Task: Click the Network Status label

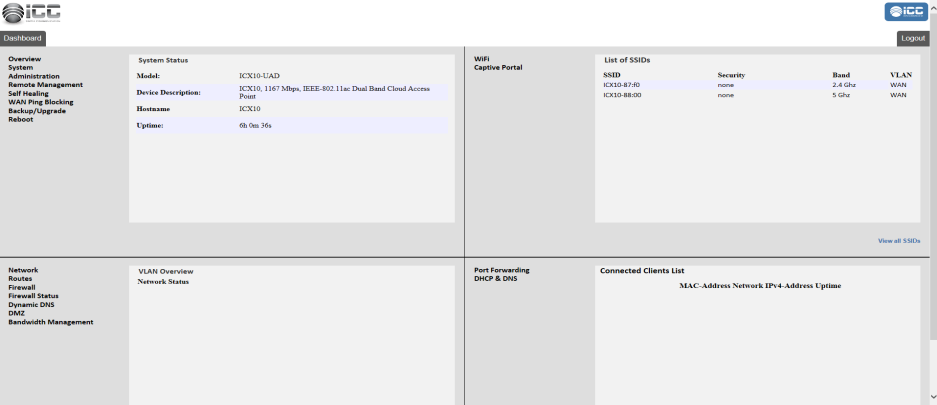Action: (163, 281)
